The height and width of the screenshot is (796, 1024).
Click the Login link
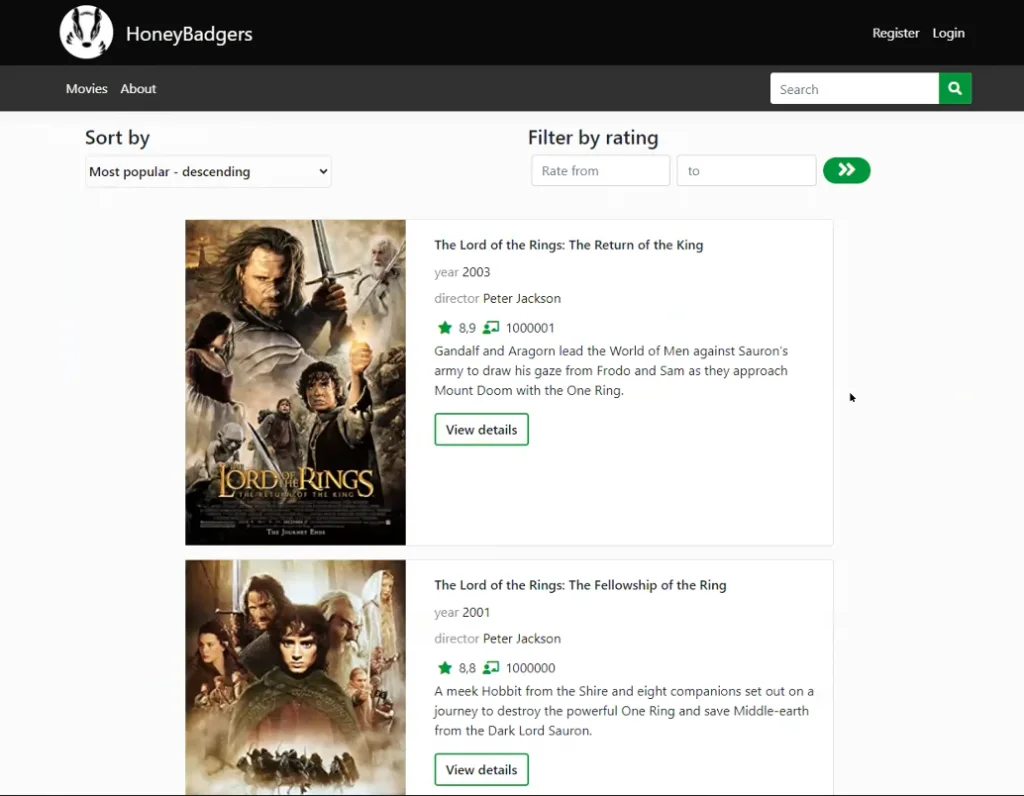[948, 33]
